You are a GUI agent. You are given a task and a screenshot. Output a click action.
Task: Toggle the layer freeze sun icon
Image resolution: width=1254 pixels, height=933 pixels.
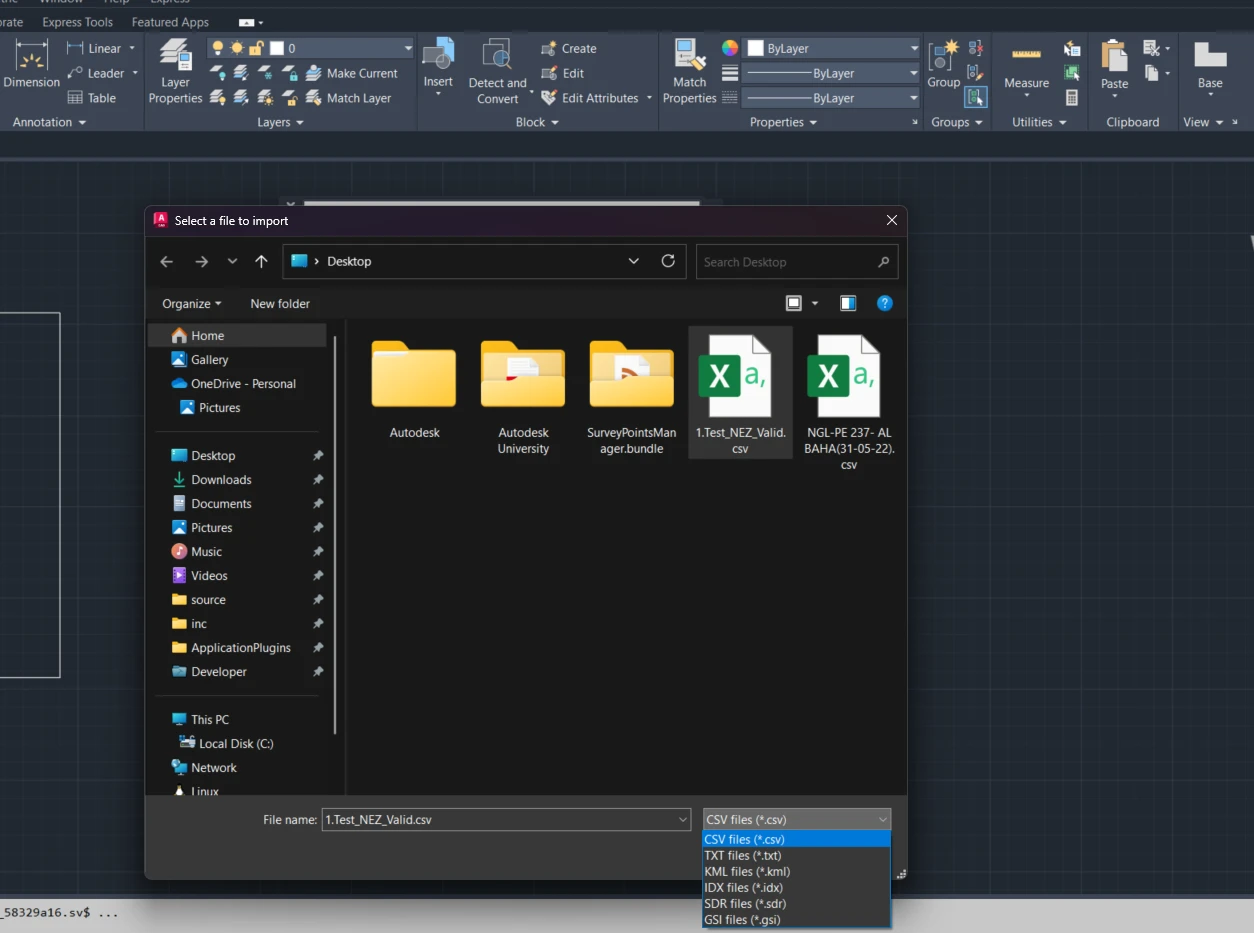237,47
